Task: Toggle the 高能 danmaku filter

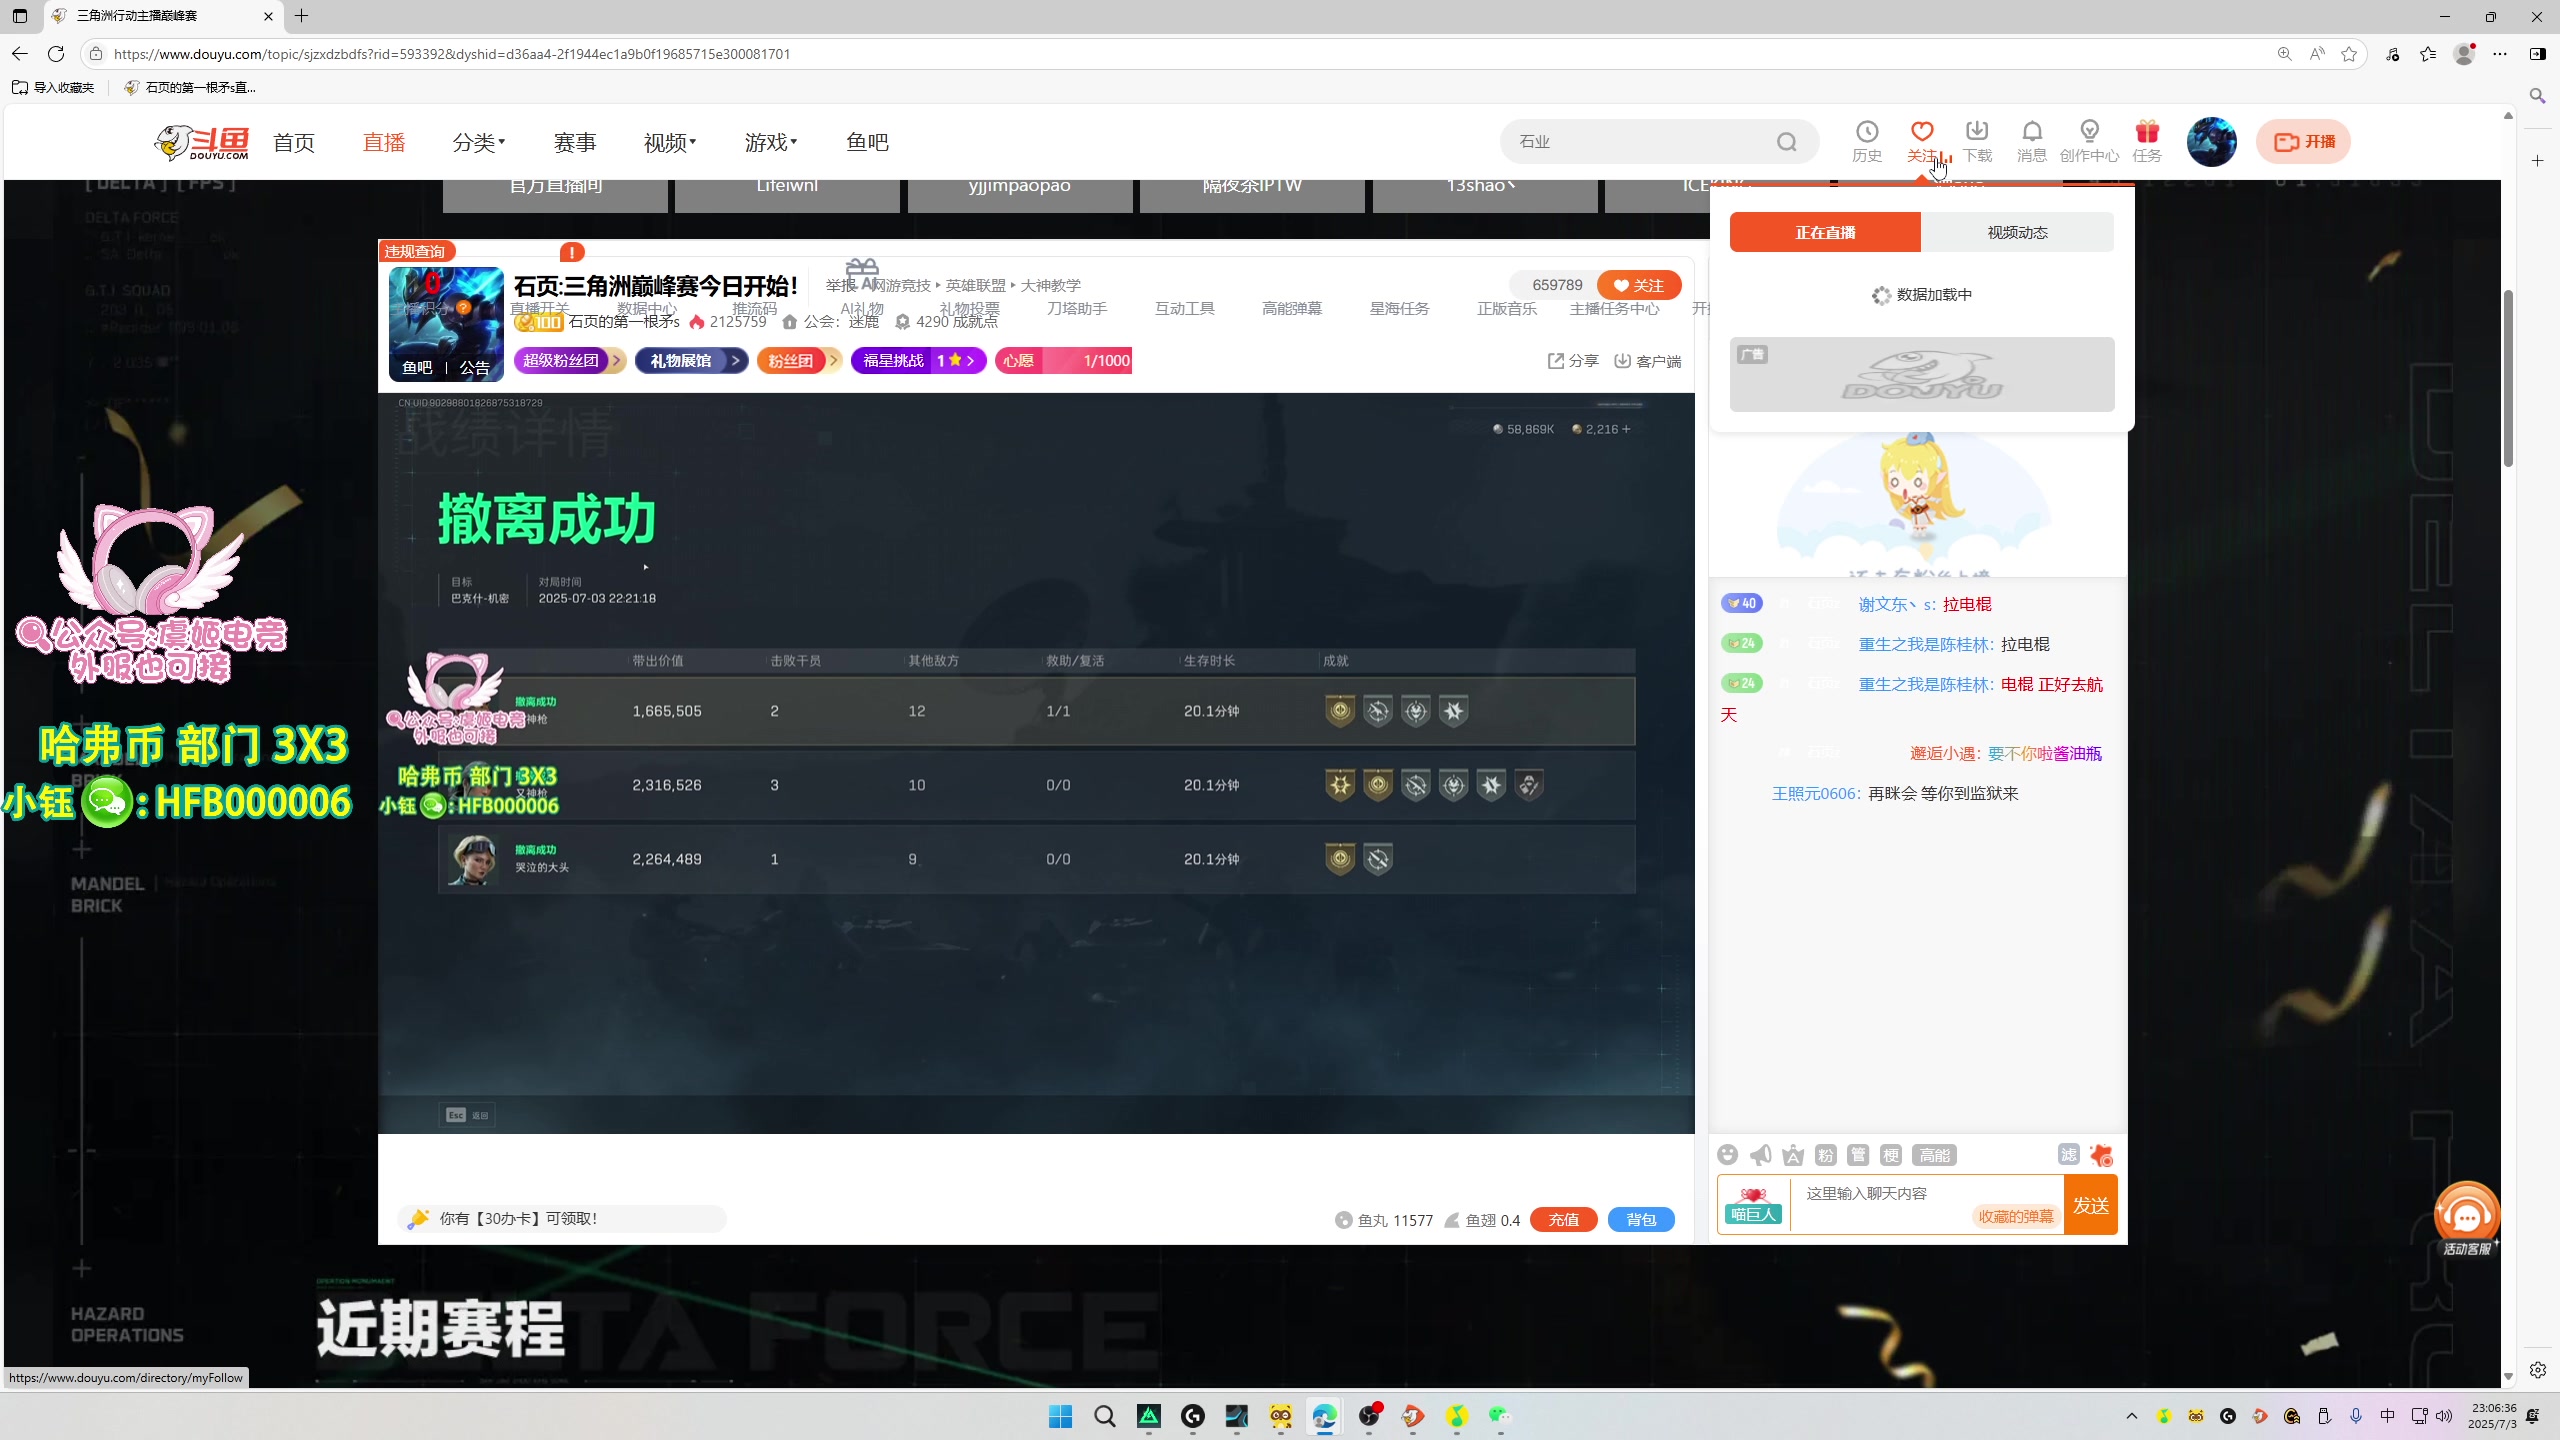Action: tap(1934, 1155)
